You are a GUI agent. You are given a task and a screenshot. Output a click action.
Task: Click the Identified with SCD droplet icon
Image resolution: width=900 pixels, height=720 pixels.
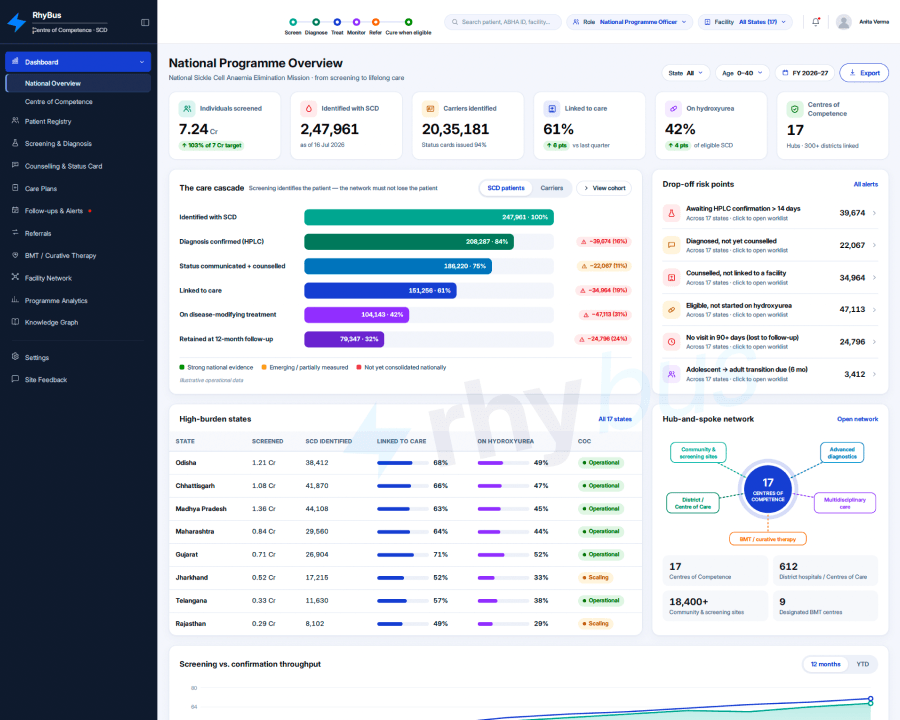pyautogui.click(x=308, y=109)
